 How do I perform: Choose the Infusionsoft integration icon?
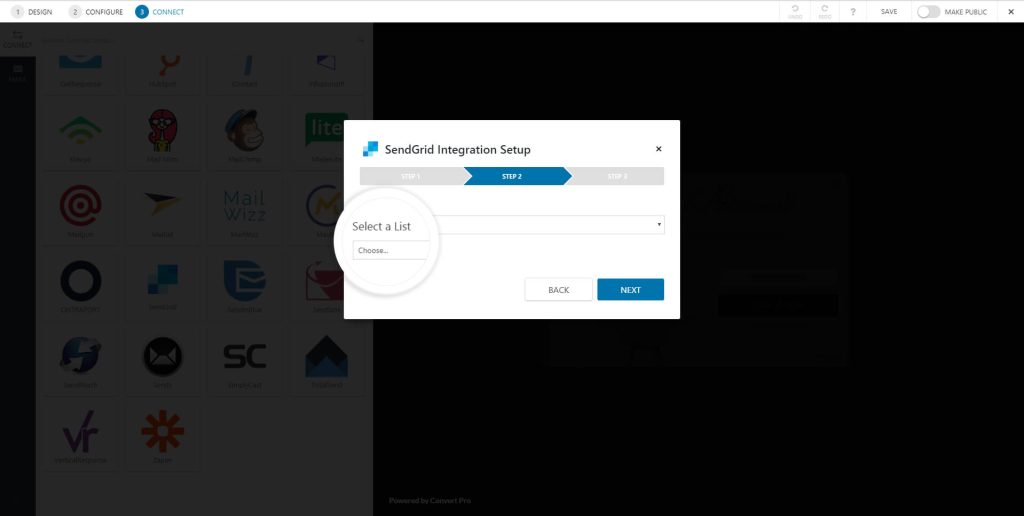[326, 62]
